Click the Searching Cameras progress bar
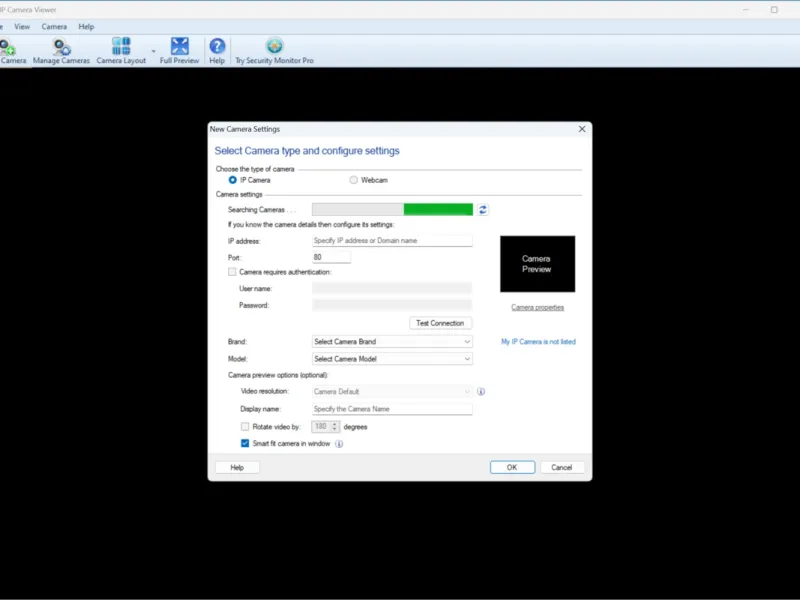Viewport: 800px width, 600px height. click(392, 209)
